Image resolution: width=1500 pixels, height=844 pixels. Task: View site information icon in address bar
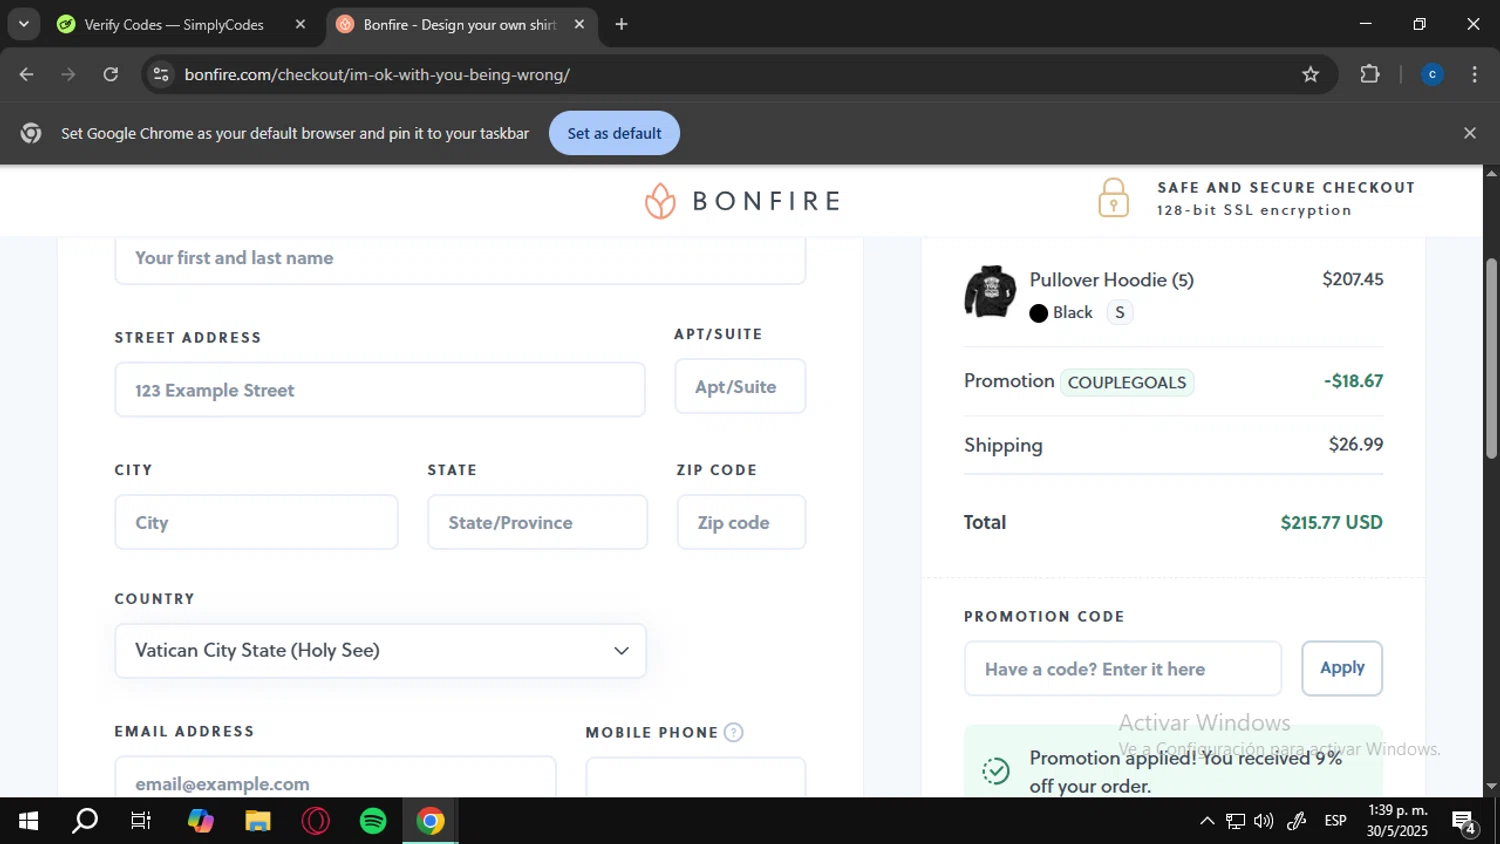coord(161,74)
